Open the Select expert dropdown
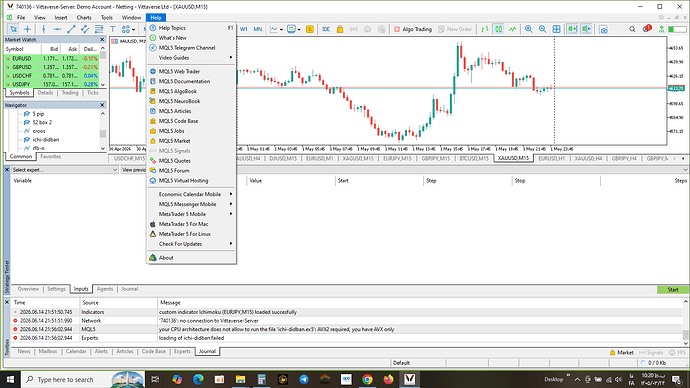 (65, 170)
